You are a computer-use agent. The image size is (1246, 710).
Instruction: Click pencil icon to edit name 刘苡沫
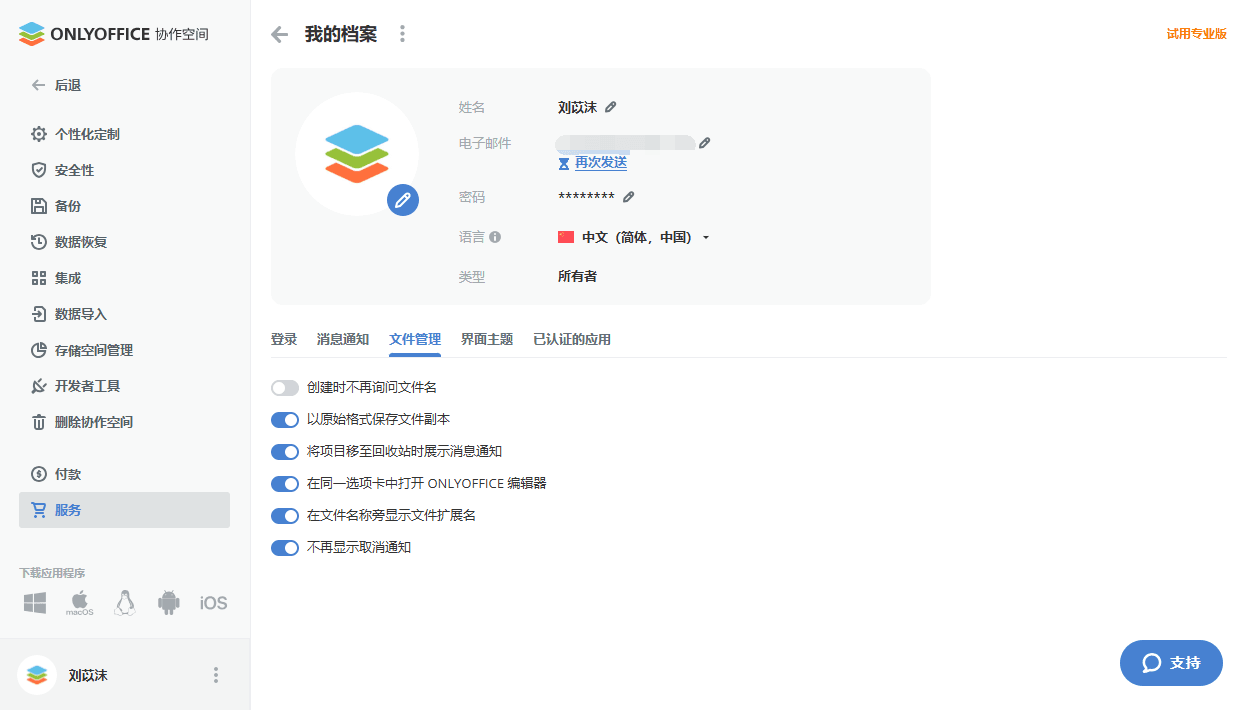point(611,107)
